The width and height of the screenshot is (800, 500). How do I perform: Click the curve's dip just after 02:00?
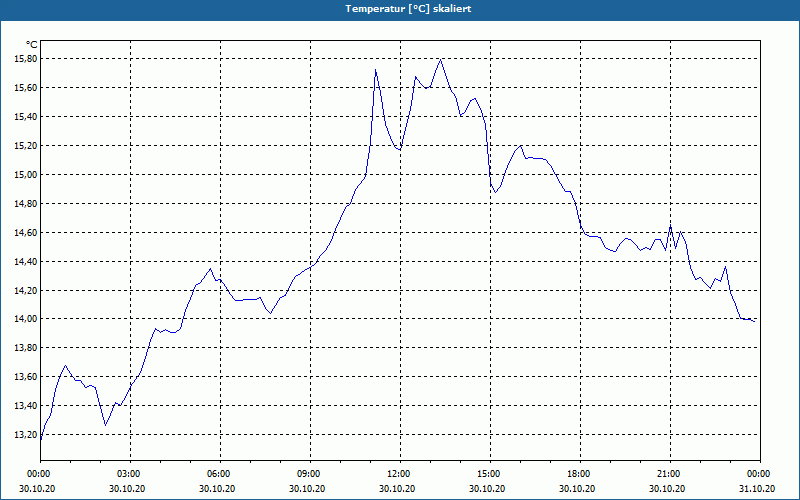[105, 424]
